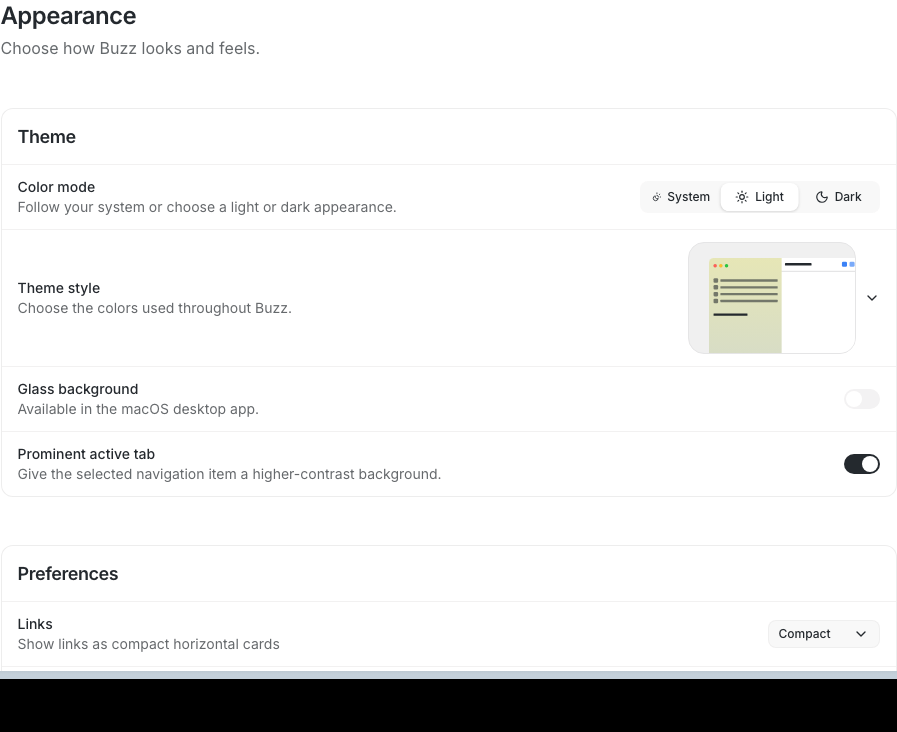Click the chevron icon inside the Compact dropdown

860,634
